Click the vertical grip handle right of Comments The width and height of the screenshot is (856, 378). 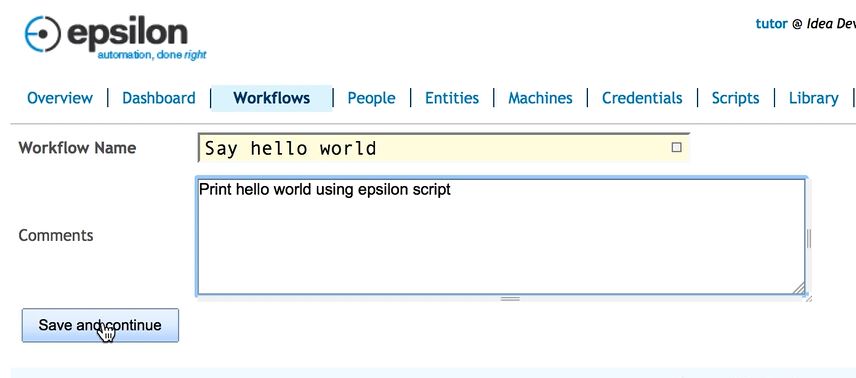809,239
